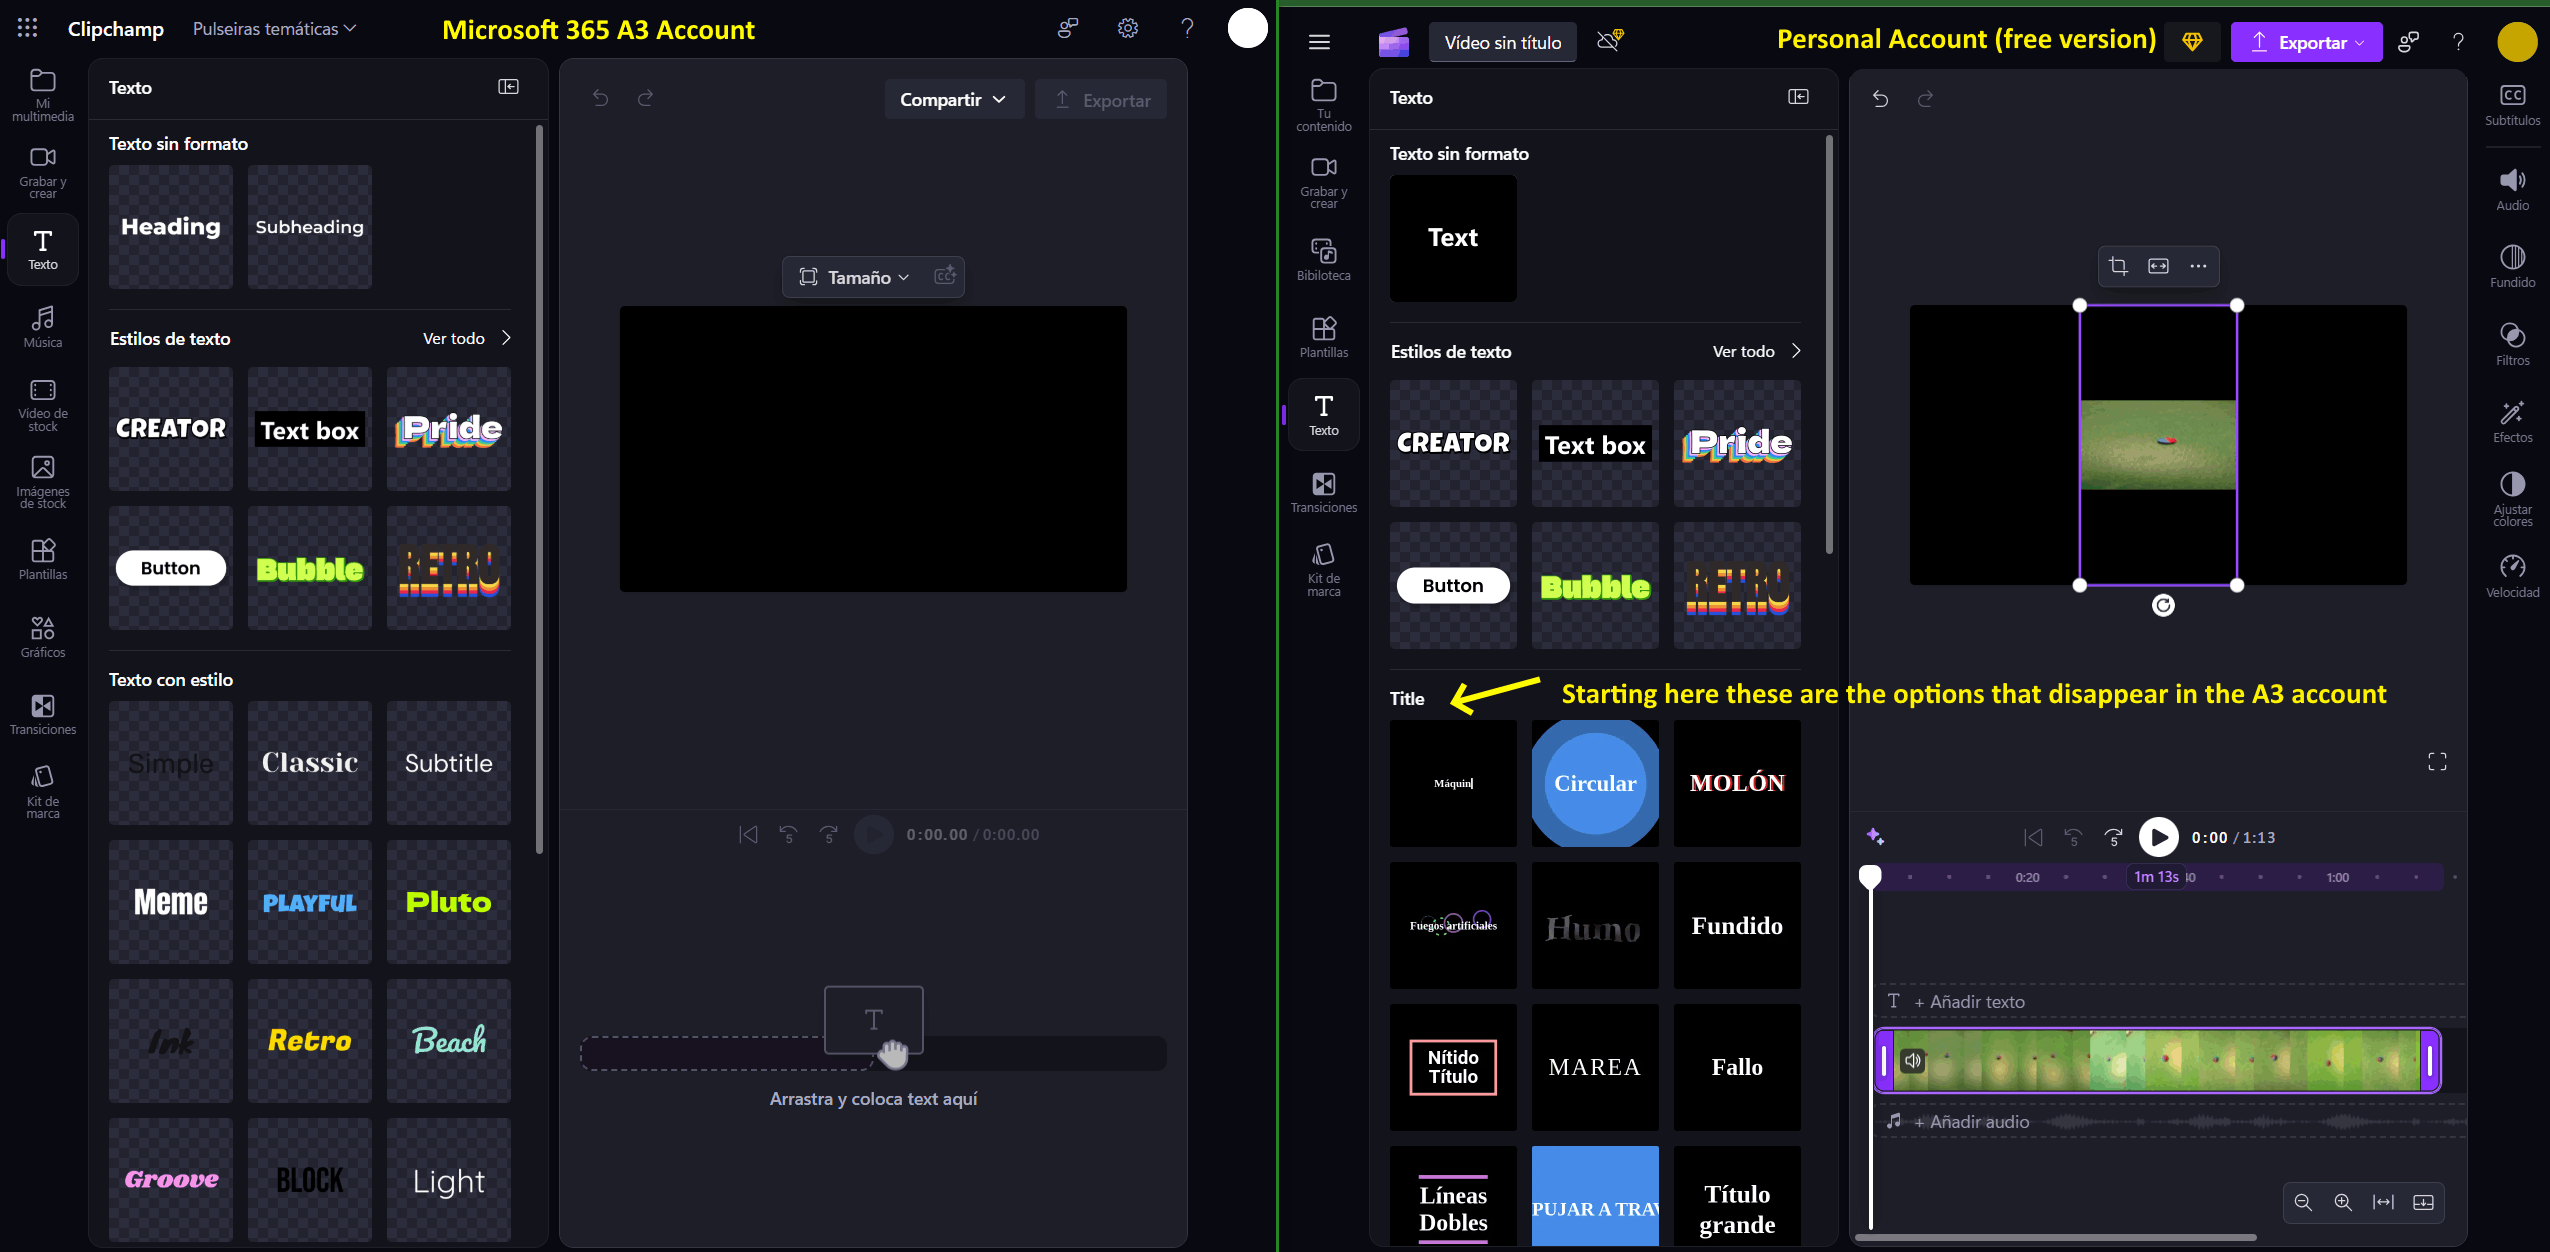This screenshot has width=2550, height=1252.
Task: Click + Añadir audio on the timeline
Action: (x=1971, y=1121)
